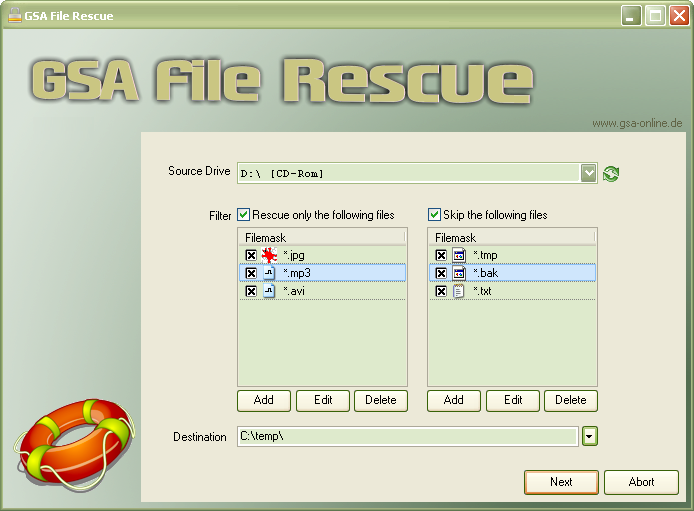The width and height of the screenshot is (694, 511).
Task: Uncheck the *.jpg filemask checkbox
Action: coord(251,256)
